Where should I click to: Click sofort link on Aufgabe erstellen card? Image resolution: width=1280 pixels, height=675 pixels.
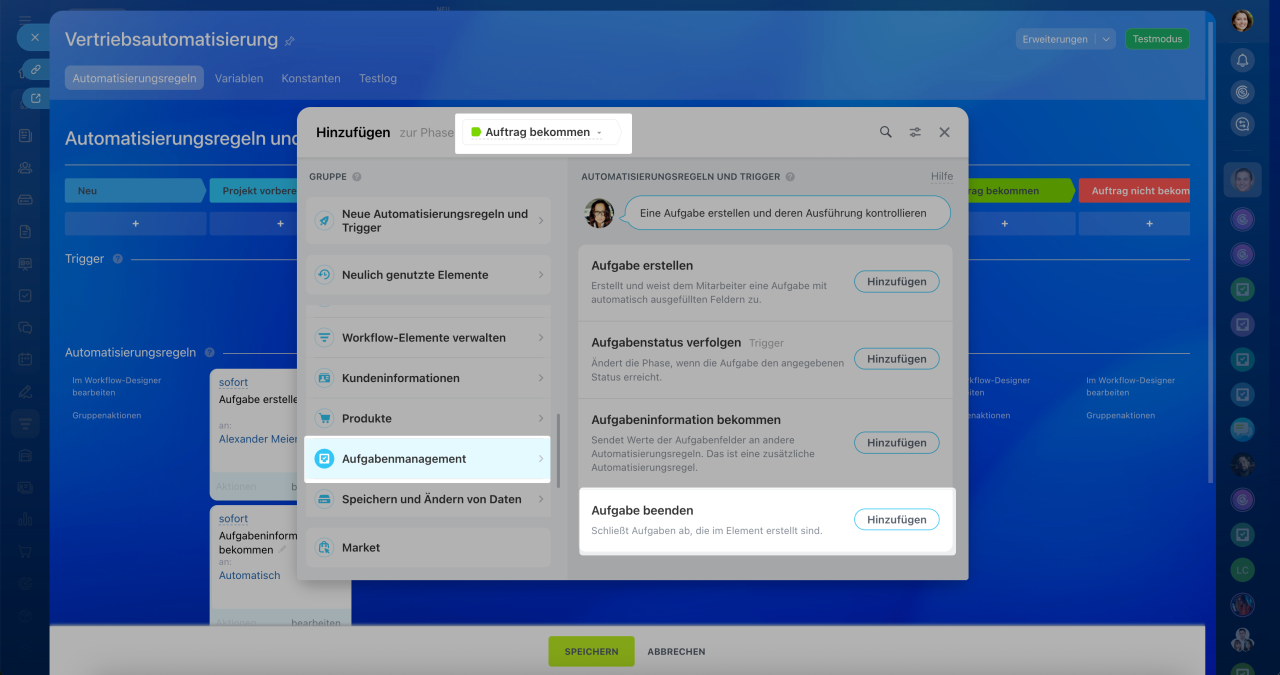(x=233, y=382)
